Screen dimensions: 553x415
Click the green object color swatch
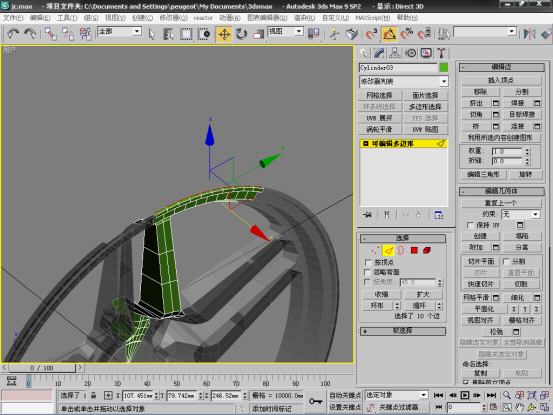(444, 67)
